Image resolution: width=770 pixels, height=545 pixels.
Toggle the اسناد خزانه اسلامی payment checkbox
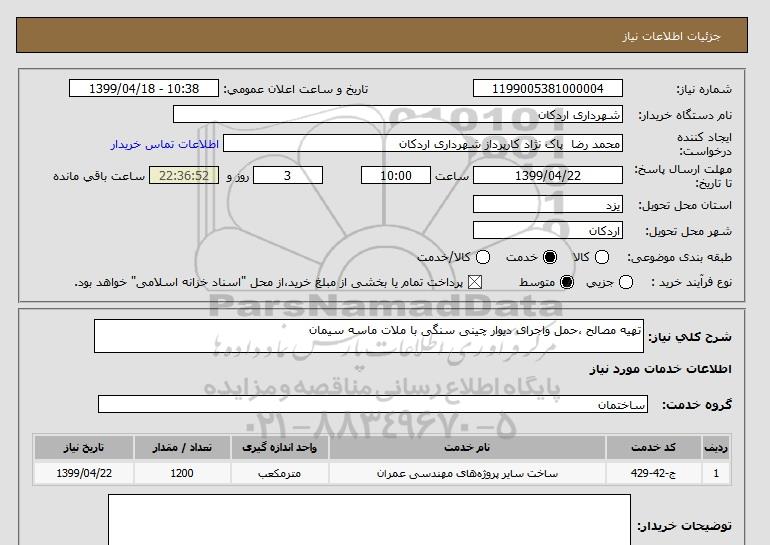(x=474, y=282)
